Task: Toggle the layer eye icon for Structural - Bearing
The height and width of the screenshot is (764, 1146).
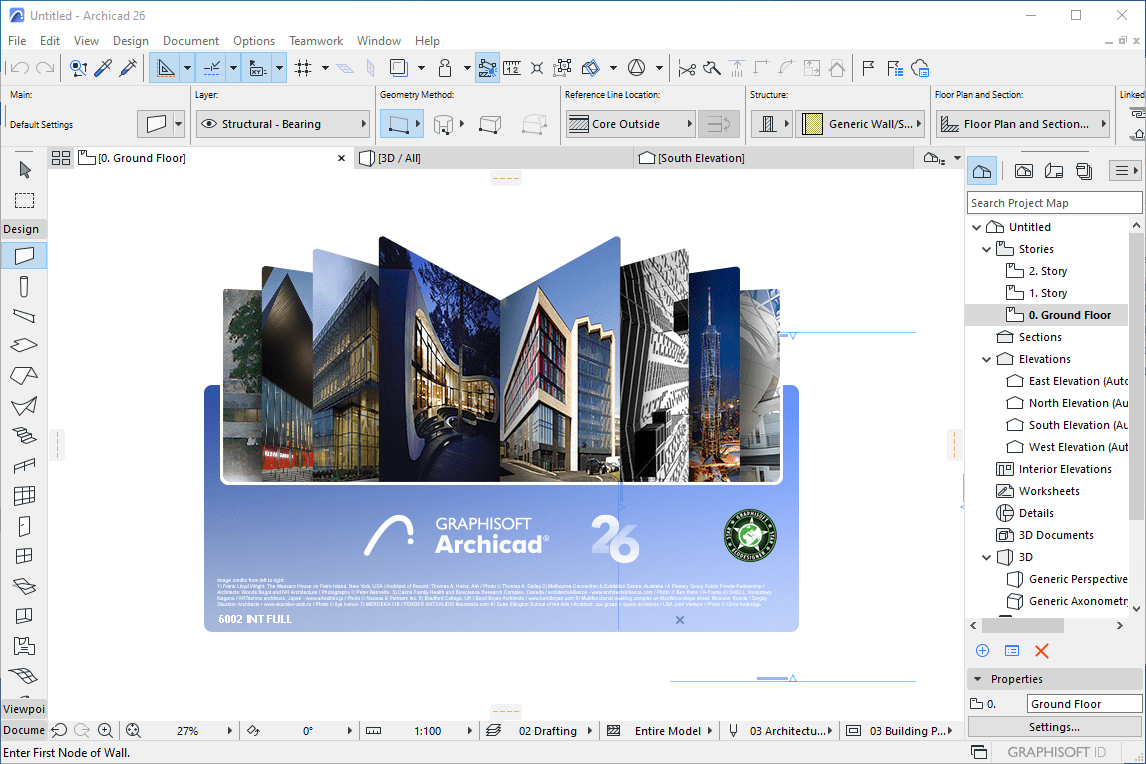Action: (209, 124)
